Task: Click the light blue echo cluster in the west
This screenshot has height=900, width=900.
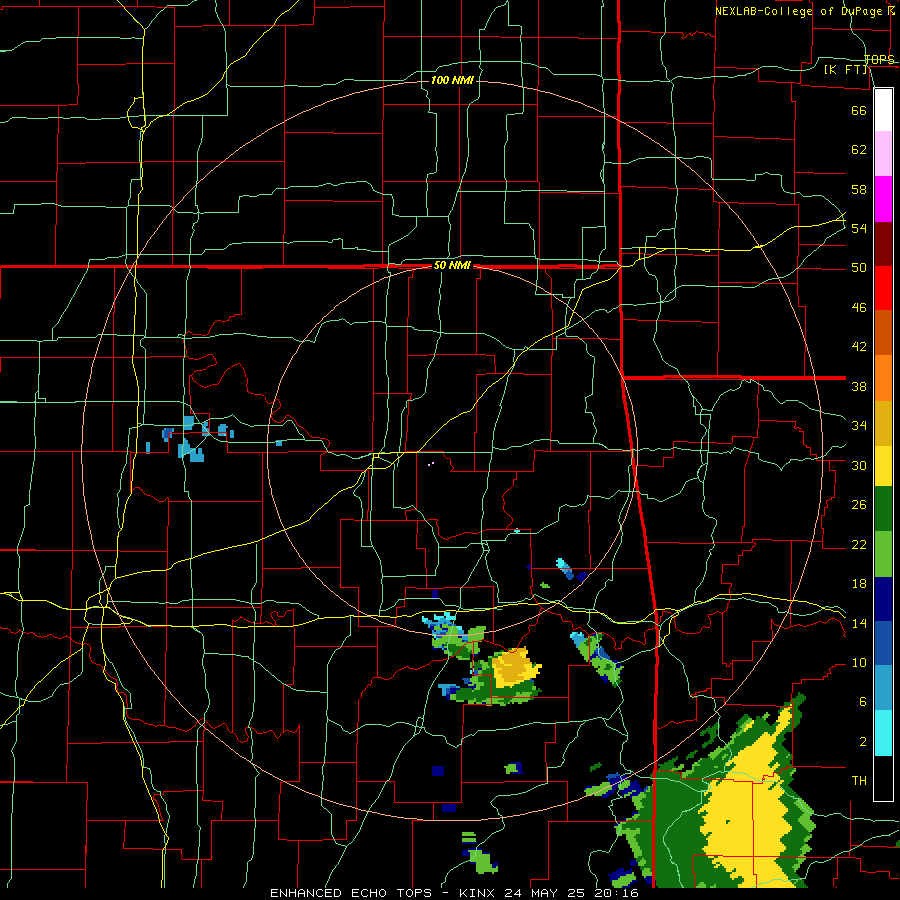Action: pos(192,439)
